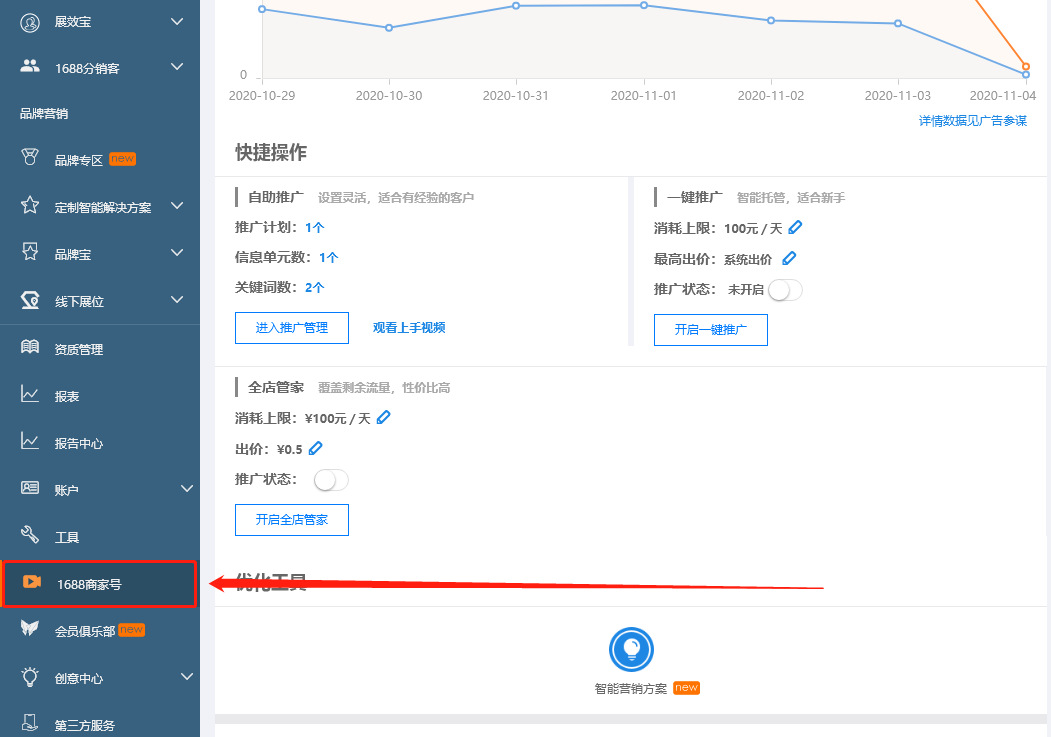Screen dimensions: 1051x737
Task: Click the 工具 wrench icon
Action: 30,536
